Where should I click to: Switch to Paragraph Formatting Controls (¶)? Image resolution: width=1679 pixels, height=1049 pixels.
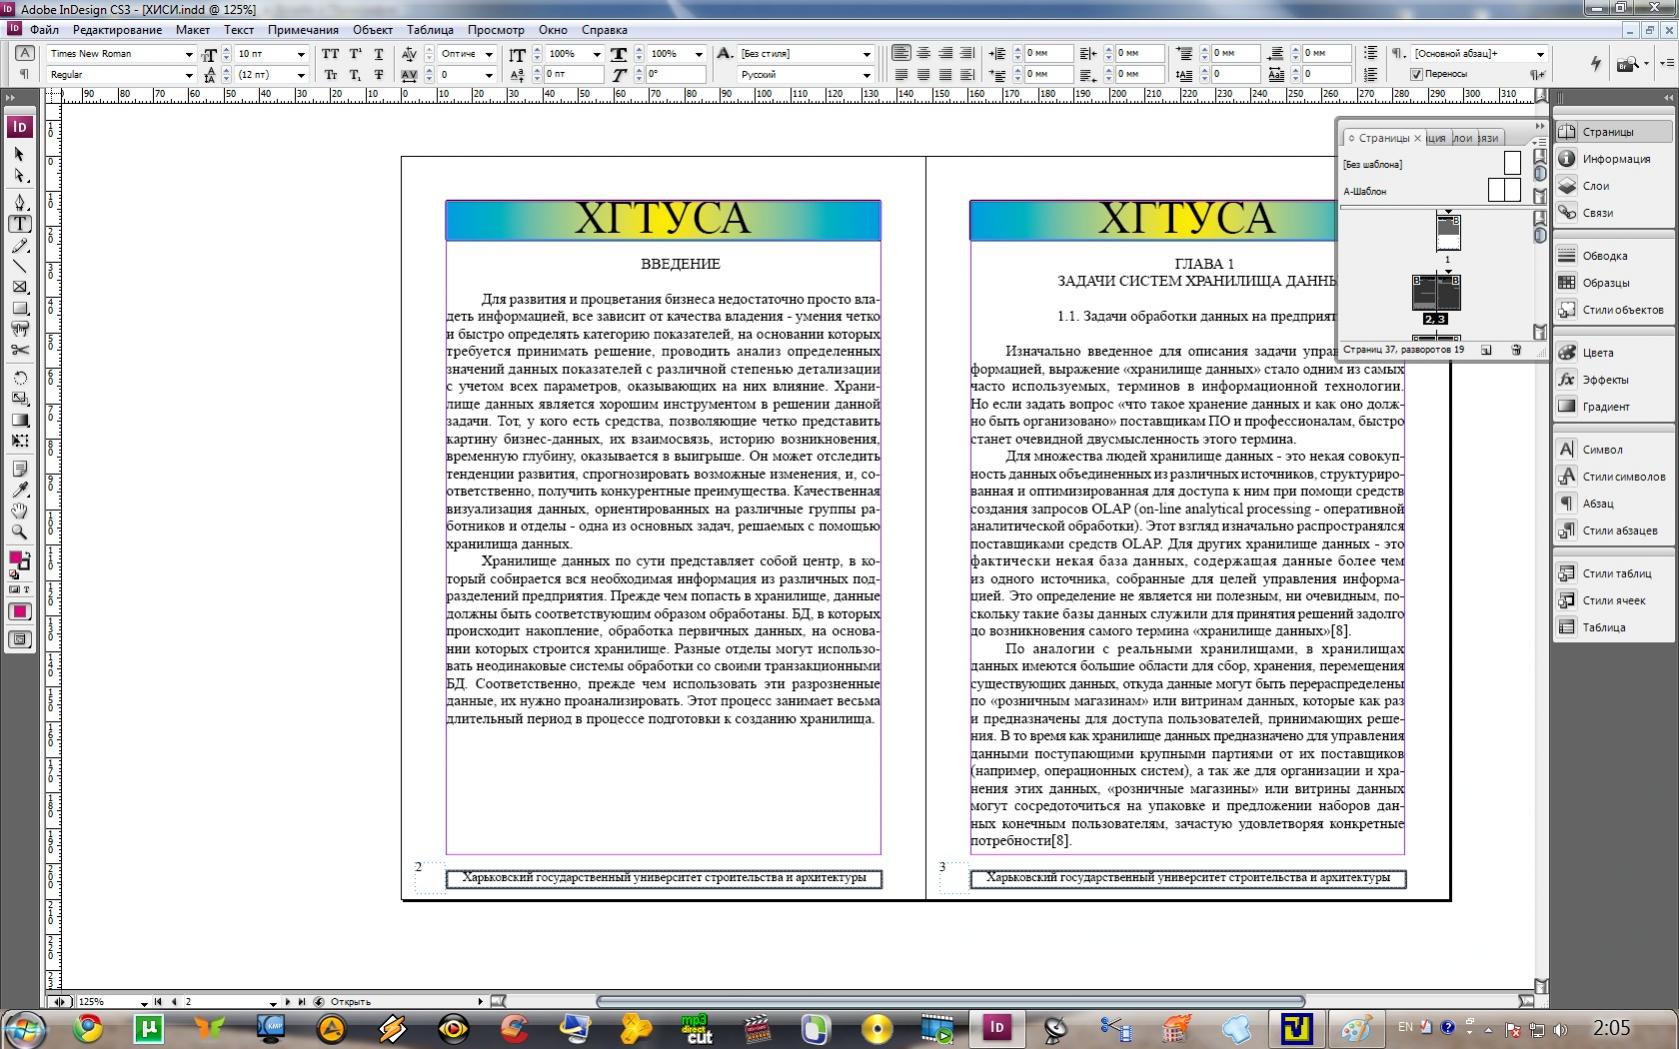pyautogui.click(x=24, y=74)
